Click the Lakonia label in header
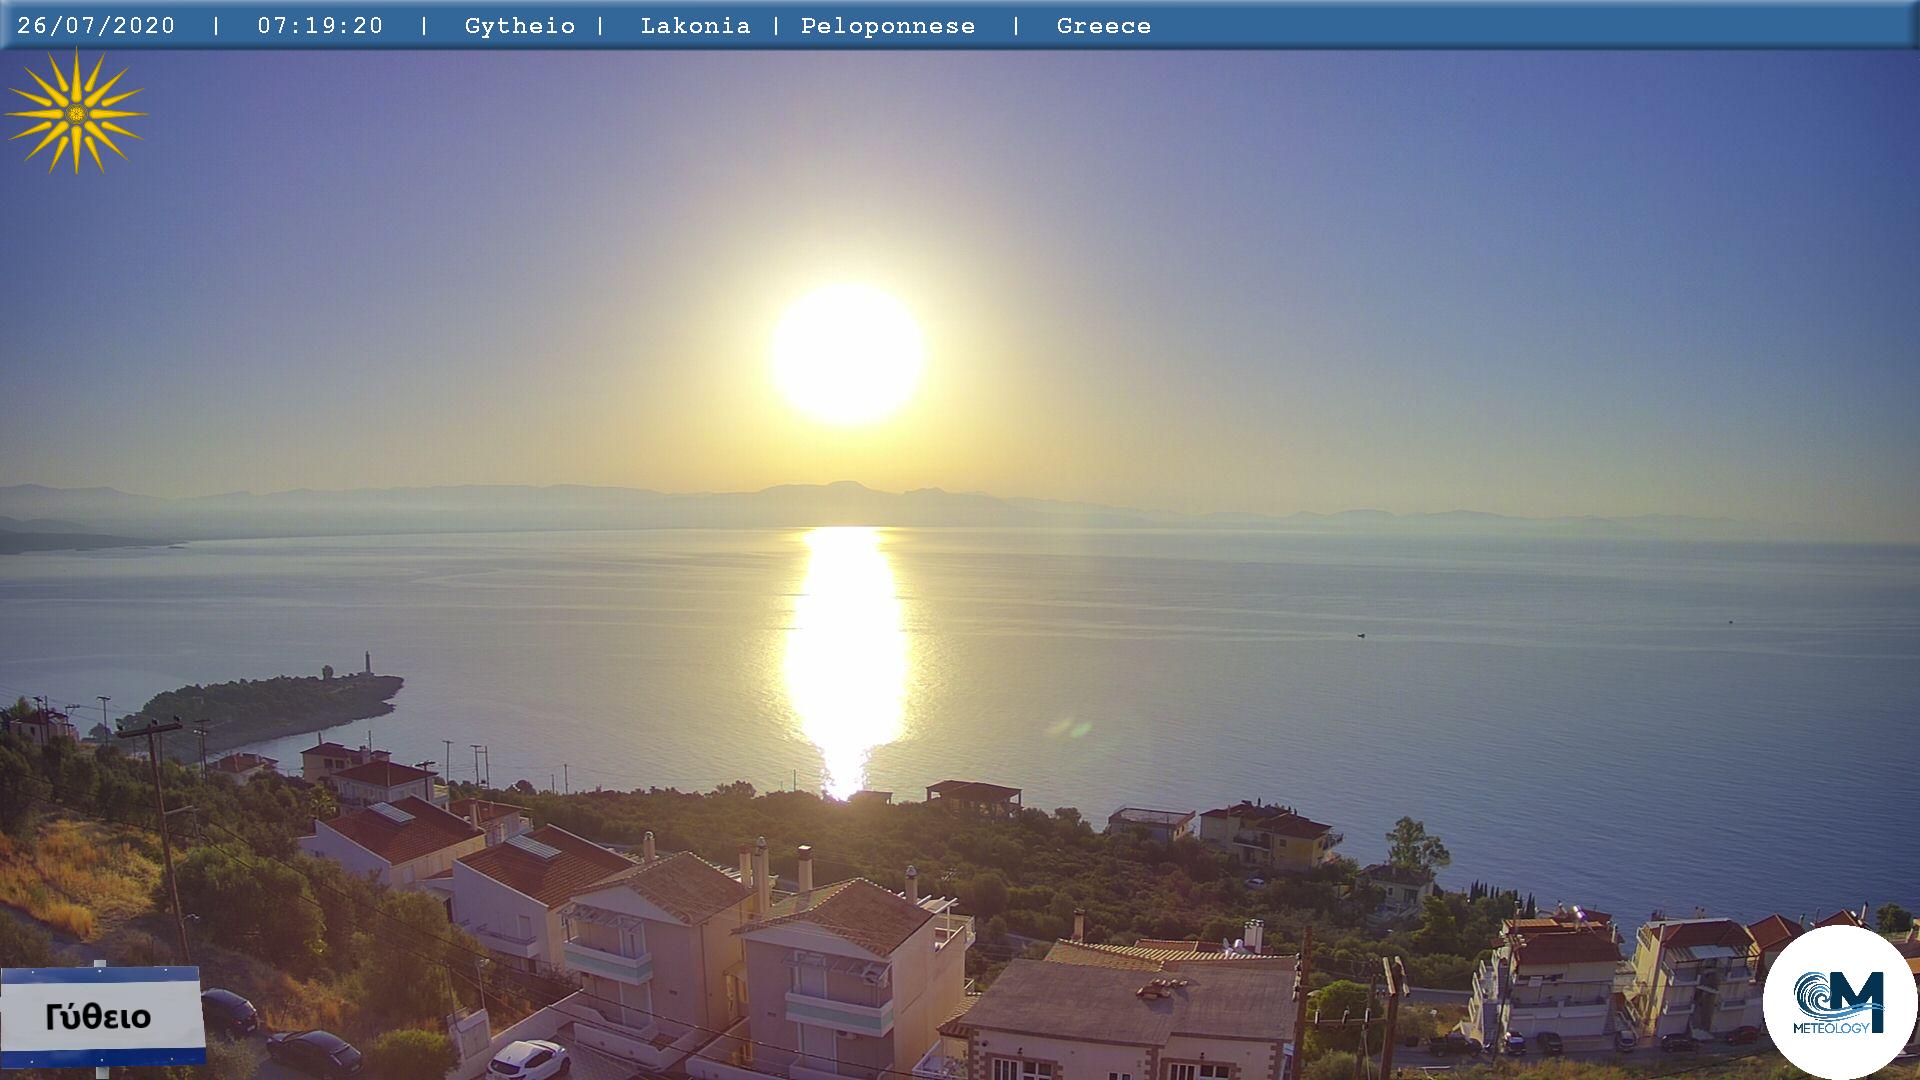Viewport: 1920px width, 1080px height. (x=695, y=26)
